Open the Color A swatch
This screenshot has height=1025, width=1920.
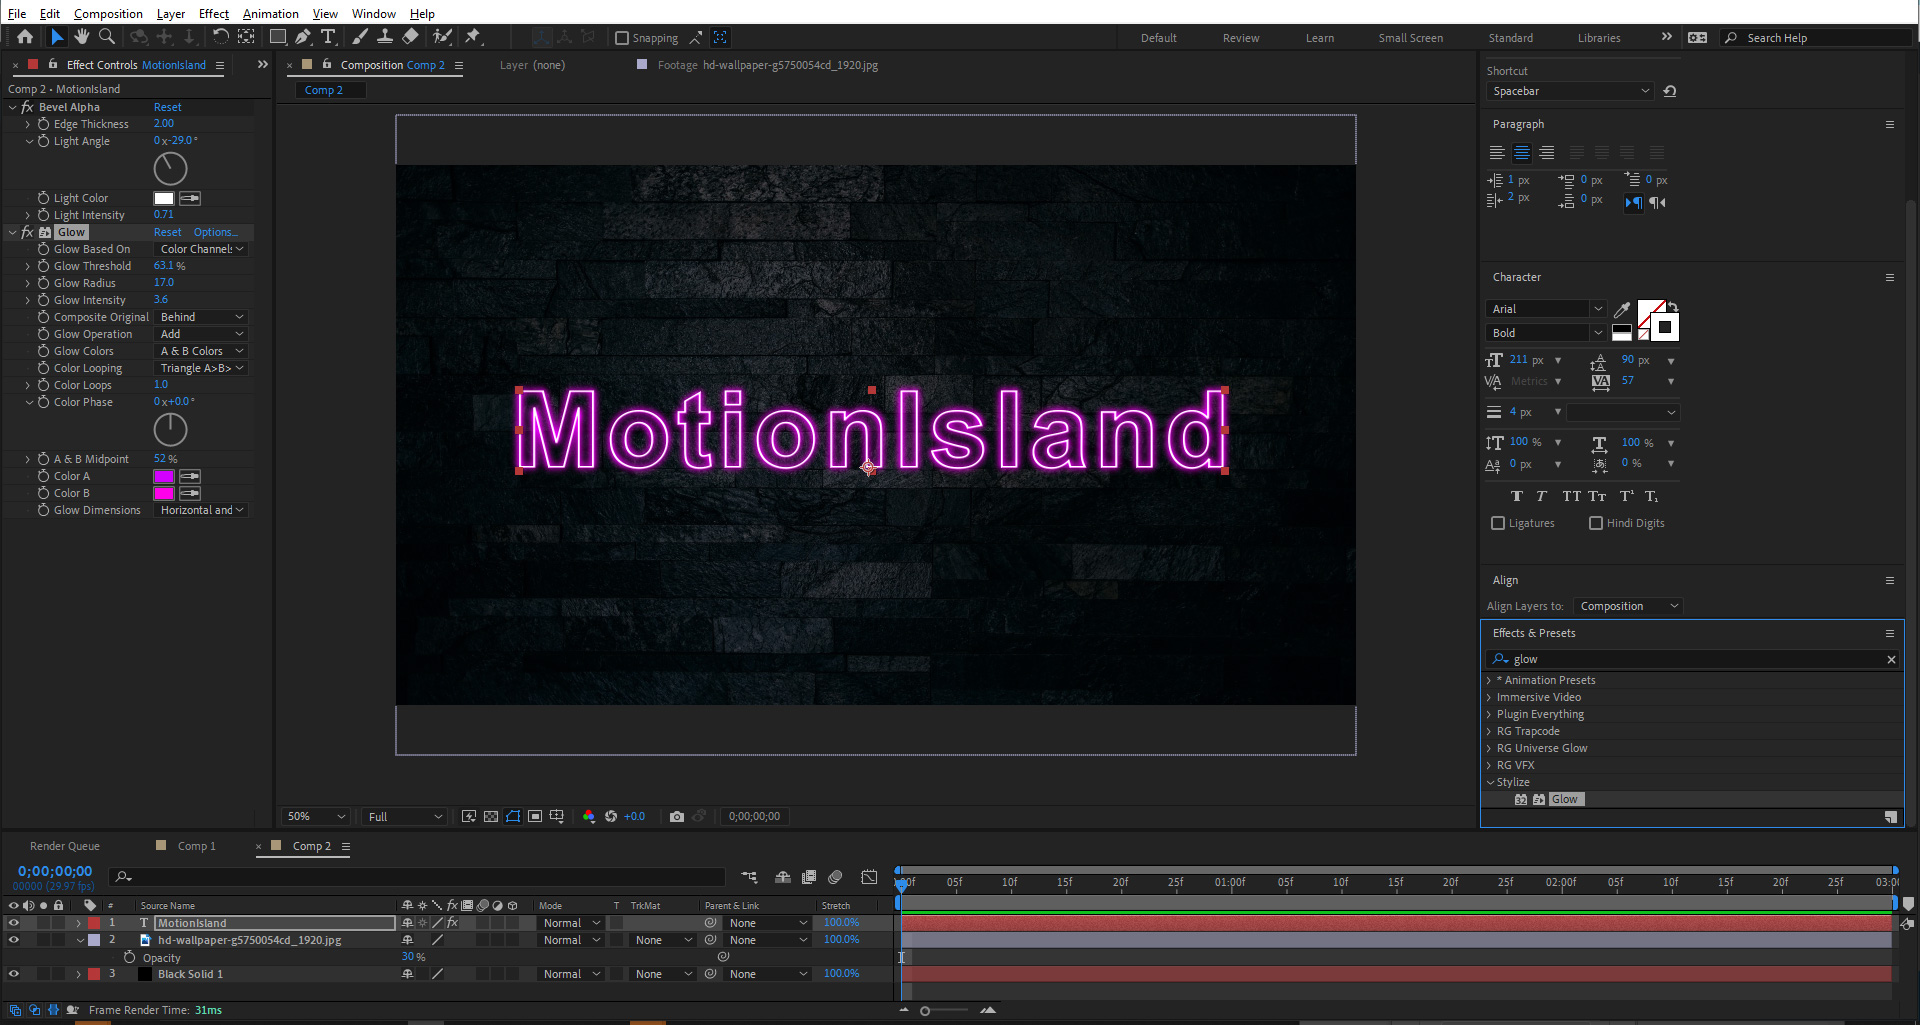coord(164,476)
